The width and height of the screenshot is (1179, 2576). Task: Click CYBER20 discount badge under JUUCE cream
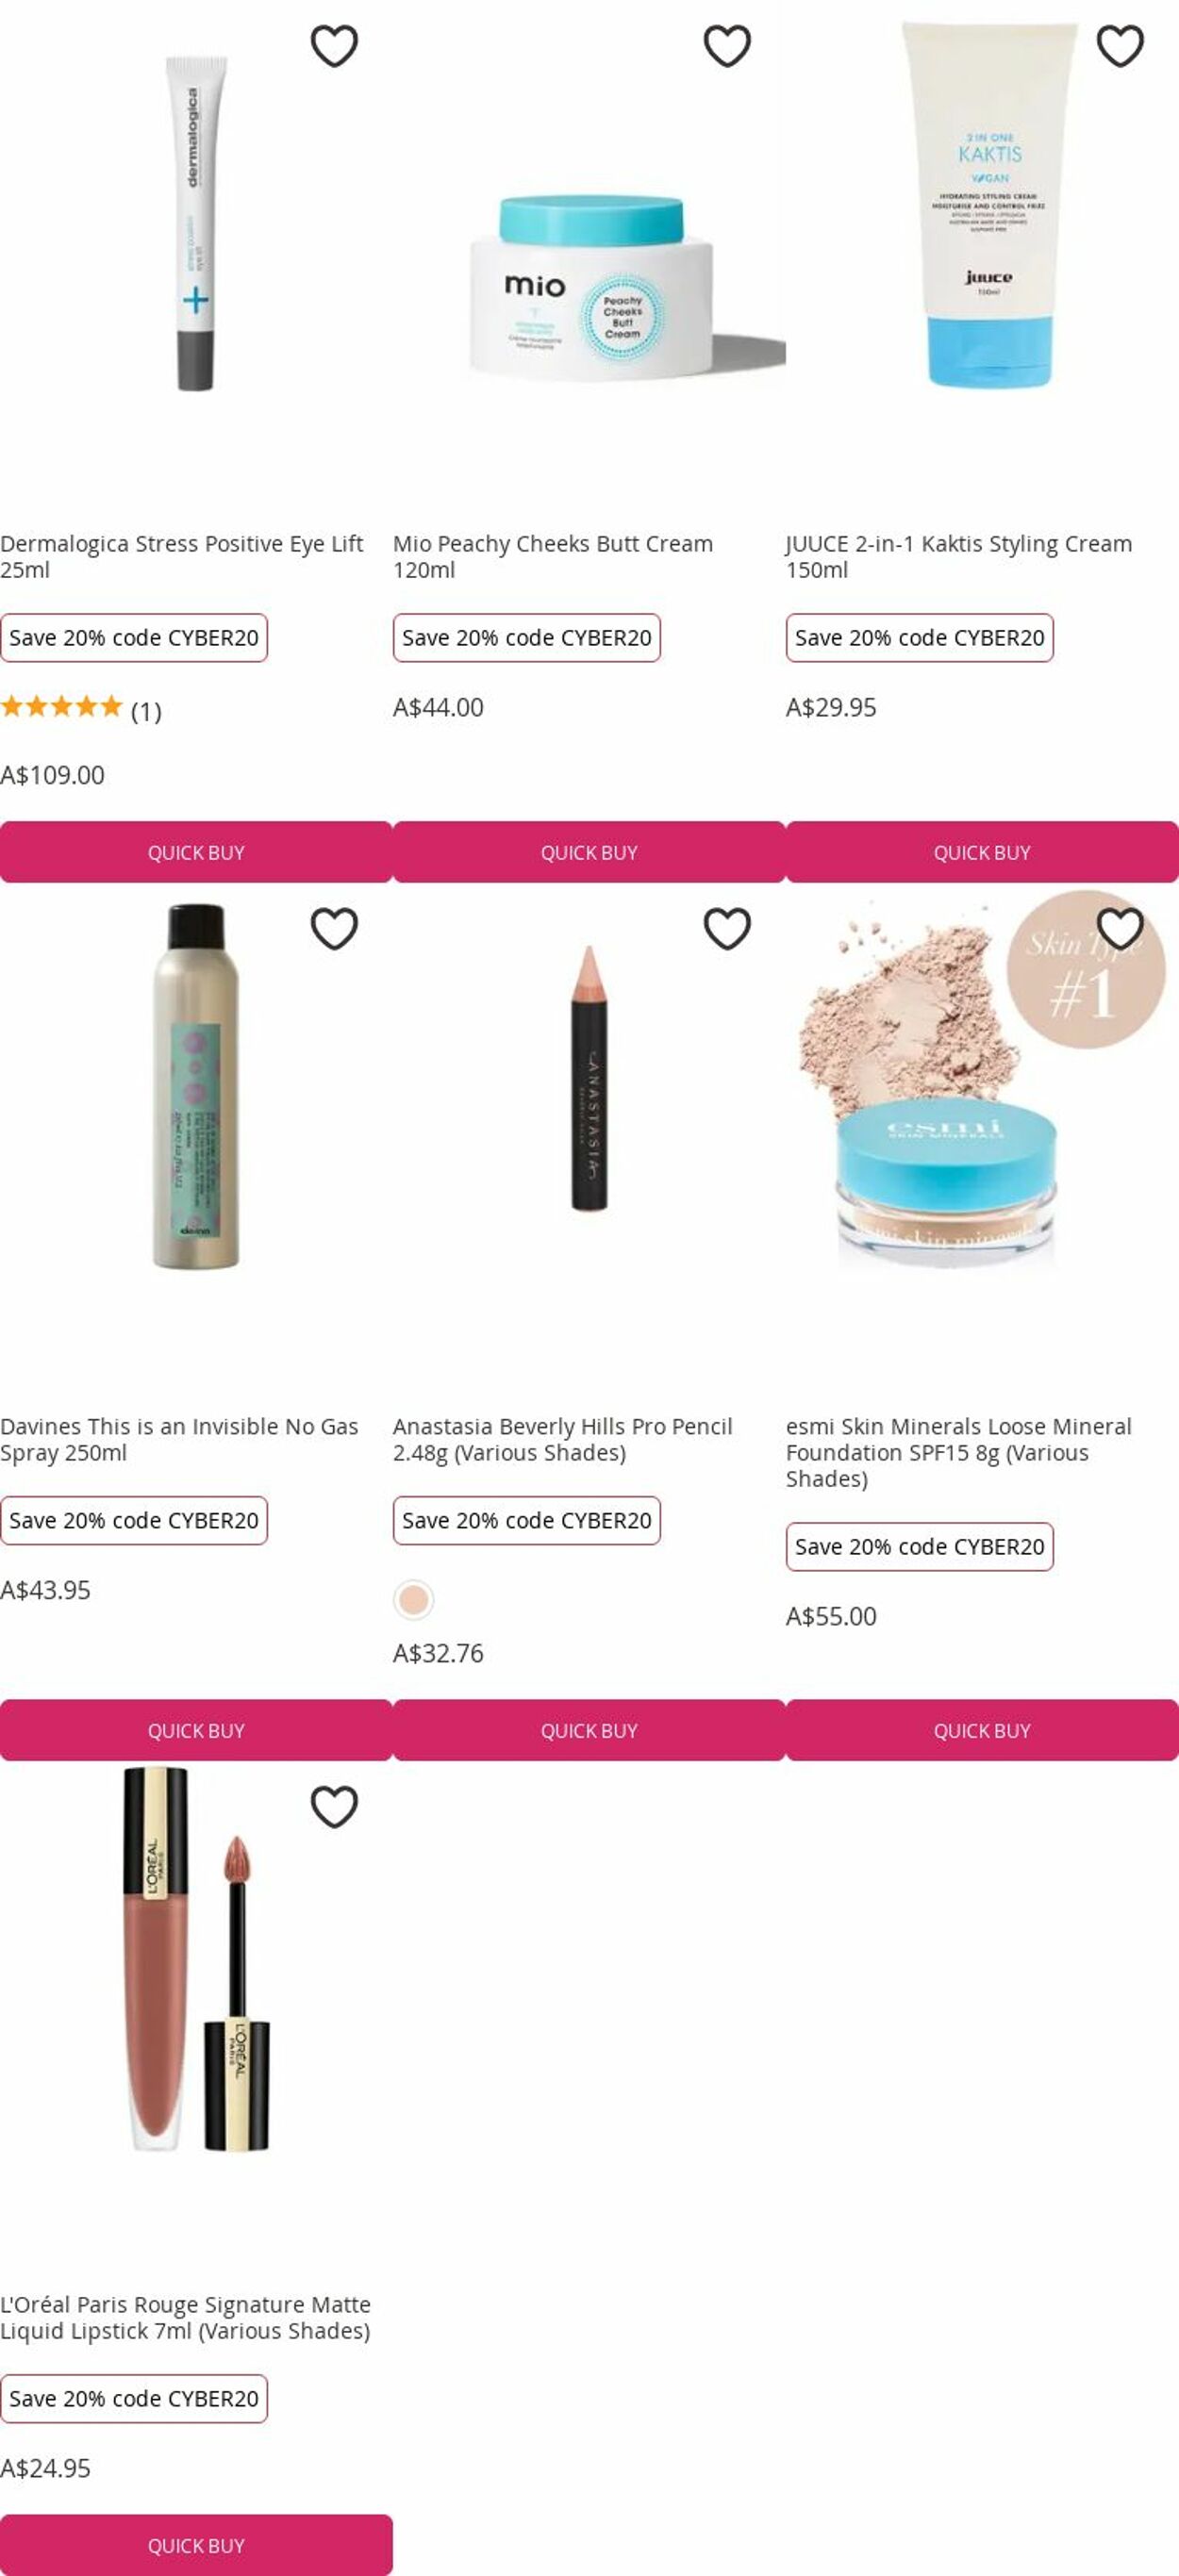pyautogui.click(x=919, y=637)
